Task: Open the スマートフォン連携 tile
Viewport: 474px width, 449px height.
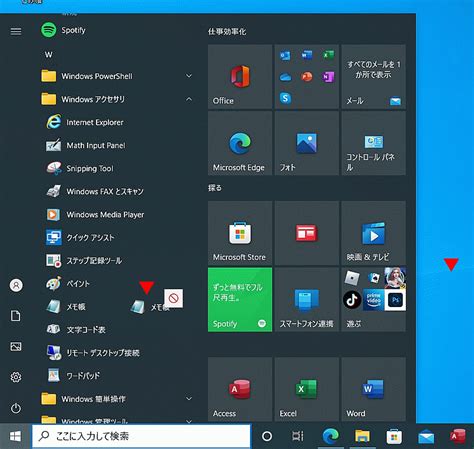Action: click(x=307, y=299)
